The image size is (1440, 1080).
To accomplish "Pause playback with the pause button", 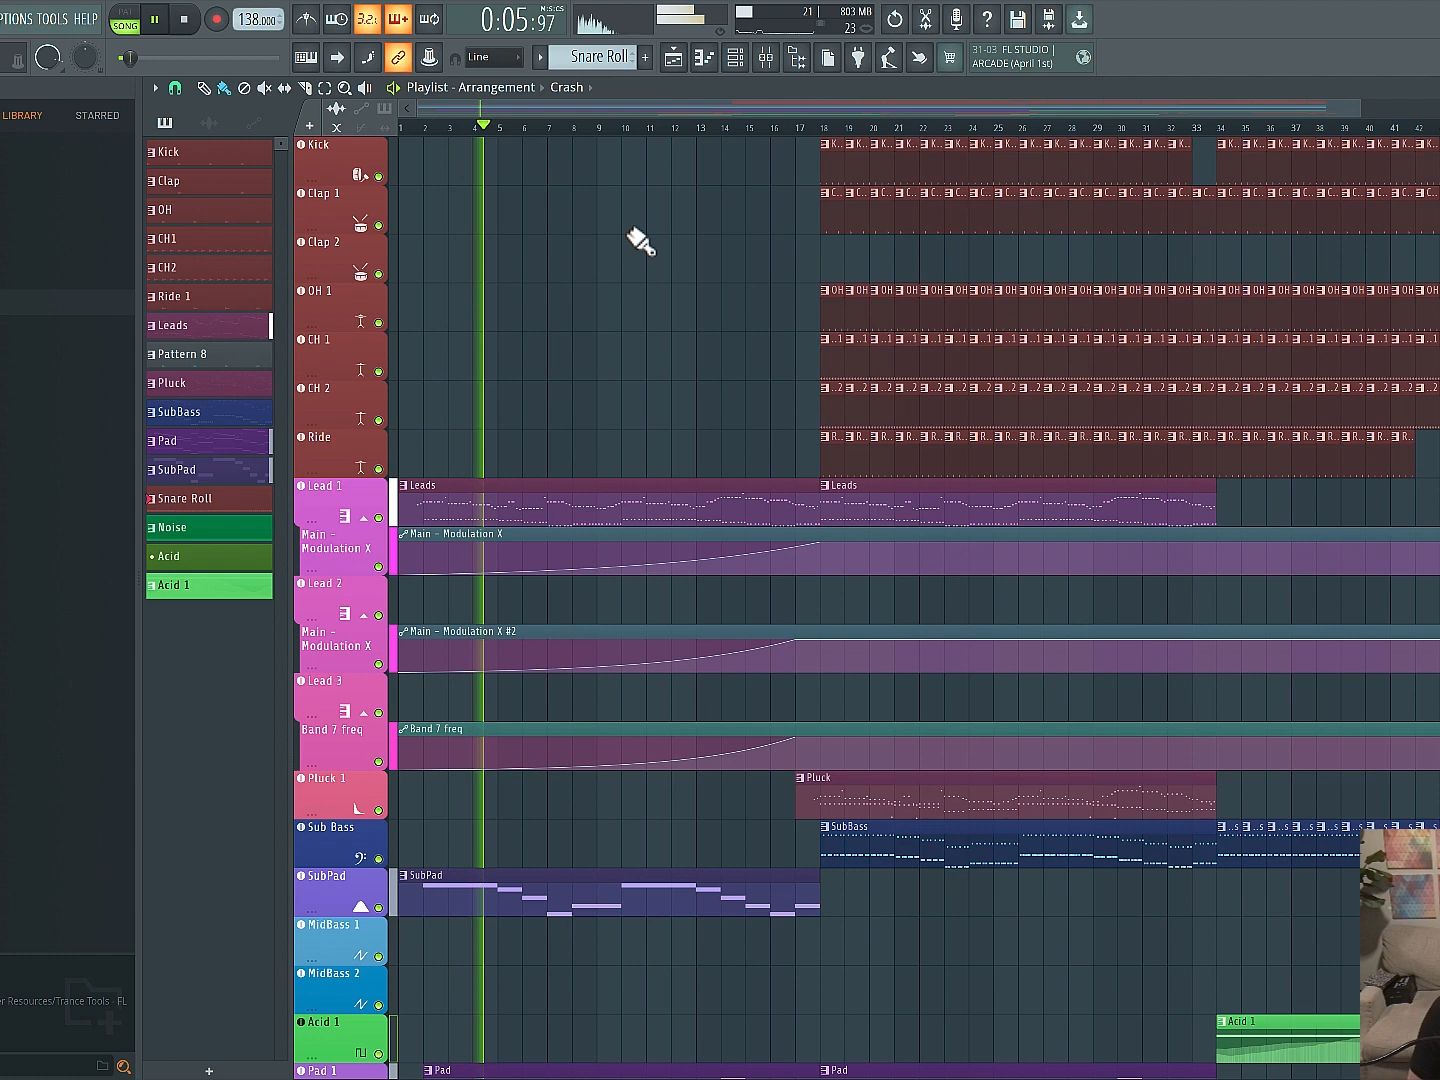I will pos(155,19).
